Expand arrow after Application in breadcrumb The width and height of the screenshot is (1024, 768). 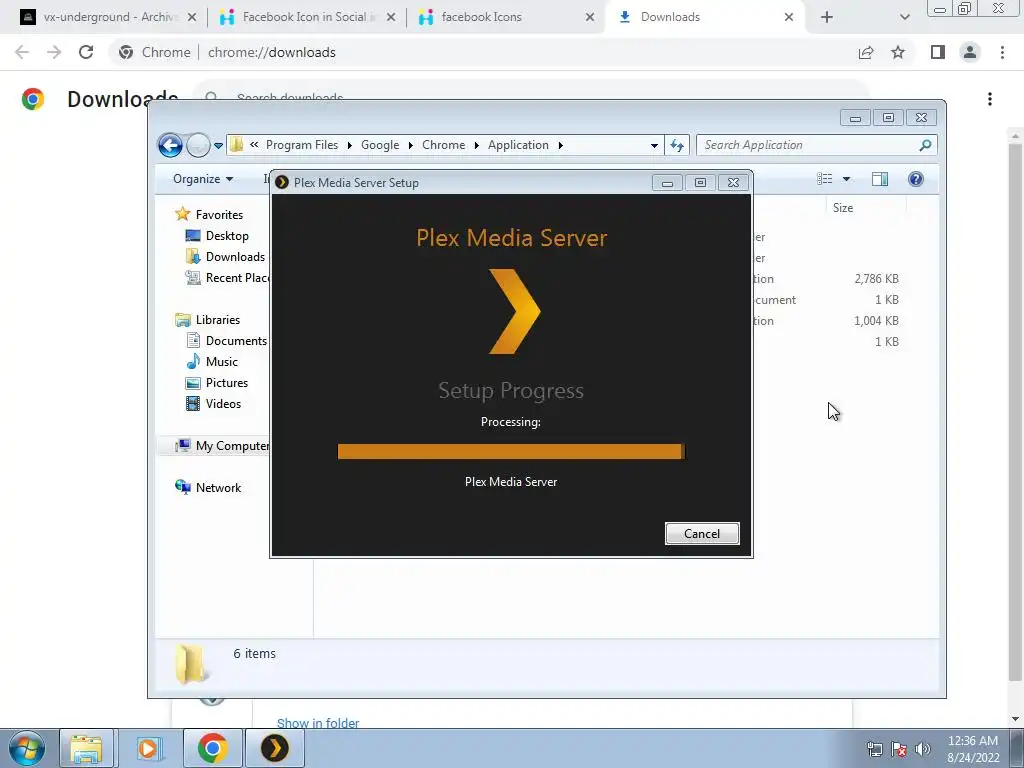pos(560,145)
